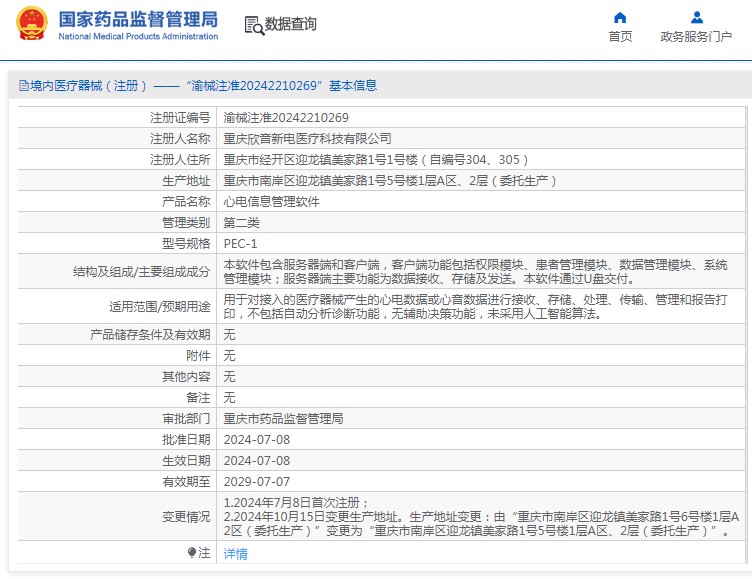Image resolution: width=752 pixels, height=579 pixels.
Task: Click 国家药品监督管理局 site title
Action: point(138,20)
